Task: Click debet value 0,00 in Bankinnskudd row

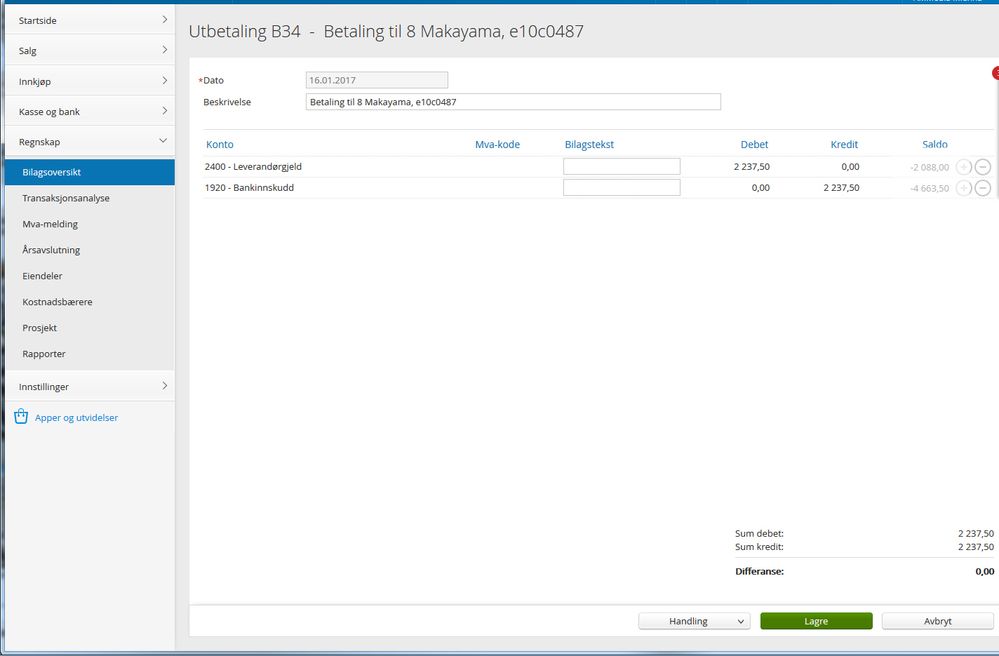Action: 761,188
